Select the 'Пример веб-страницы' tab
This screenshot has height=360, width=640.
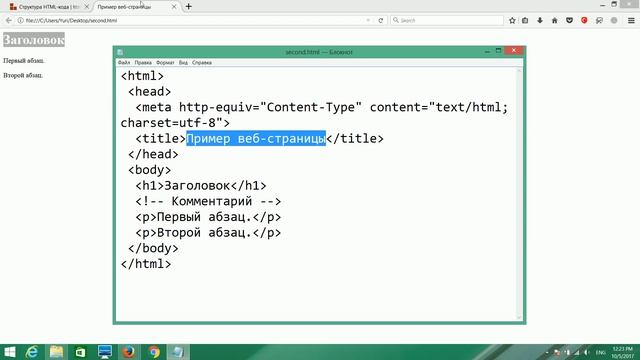point(136,7)
